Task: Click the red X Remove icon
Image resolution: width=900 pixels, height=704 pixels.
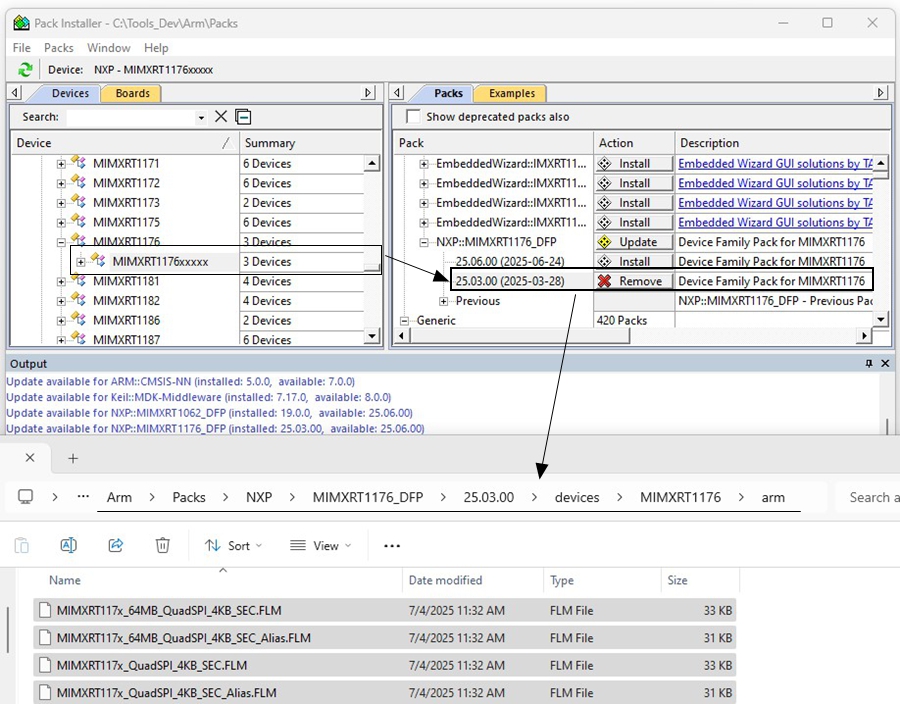Action: pos(604,281)
